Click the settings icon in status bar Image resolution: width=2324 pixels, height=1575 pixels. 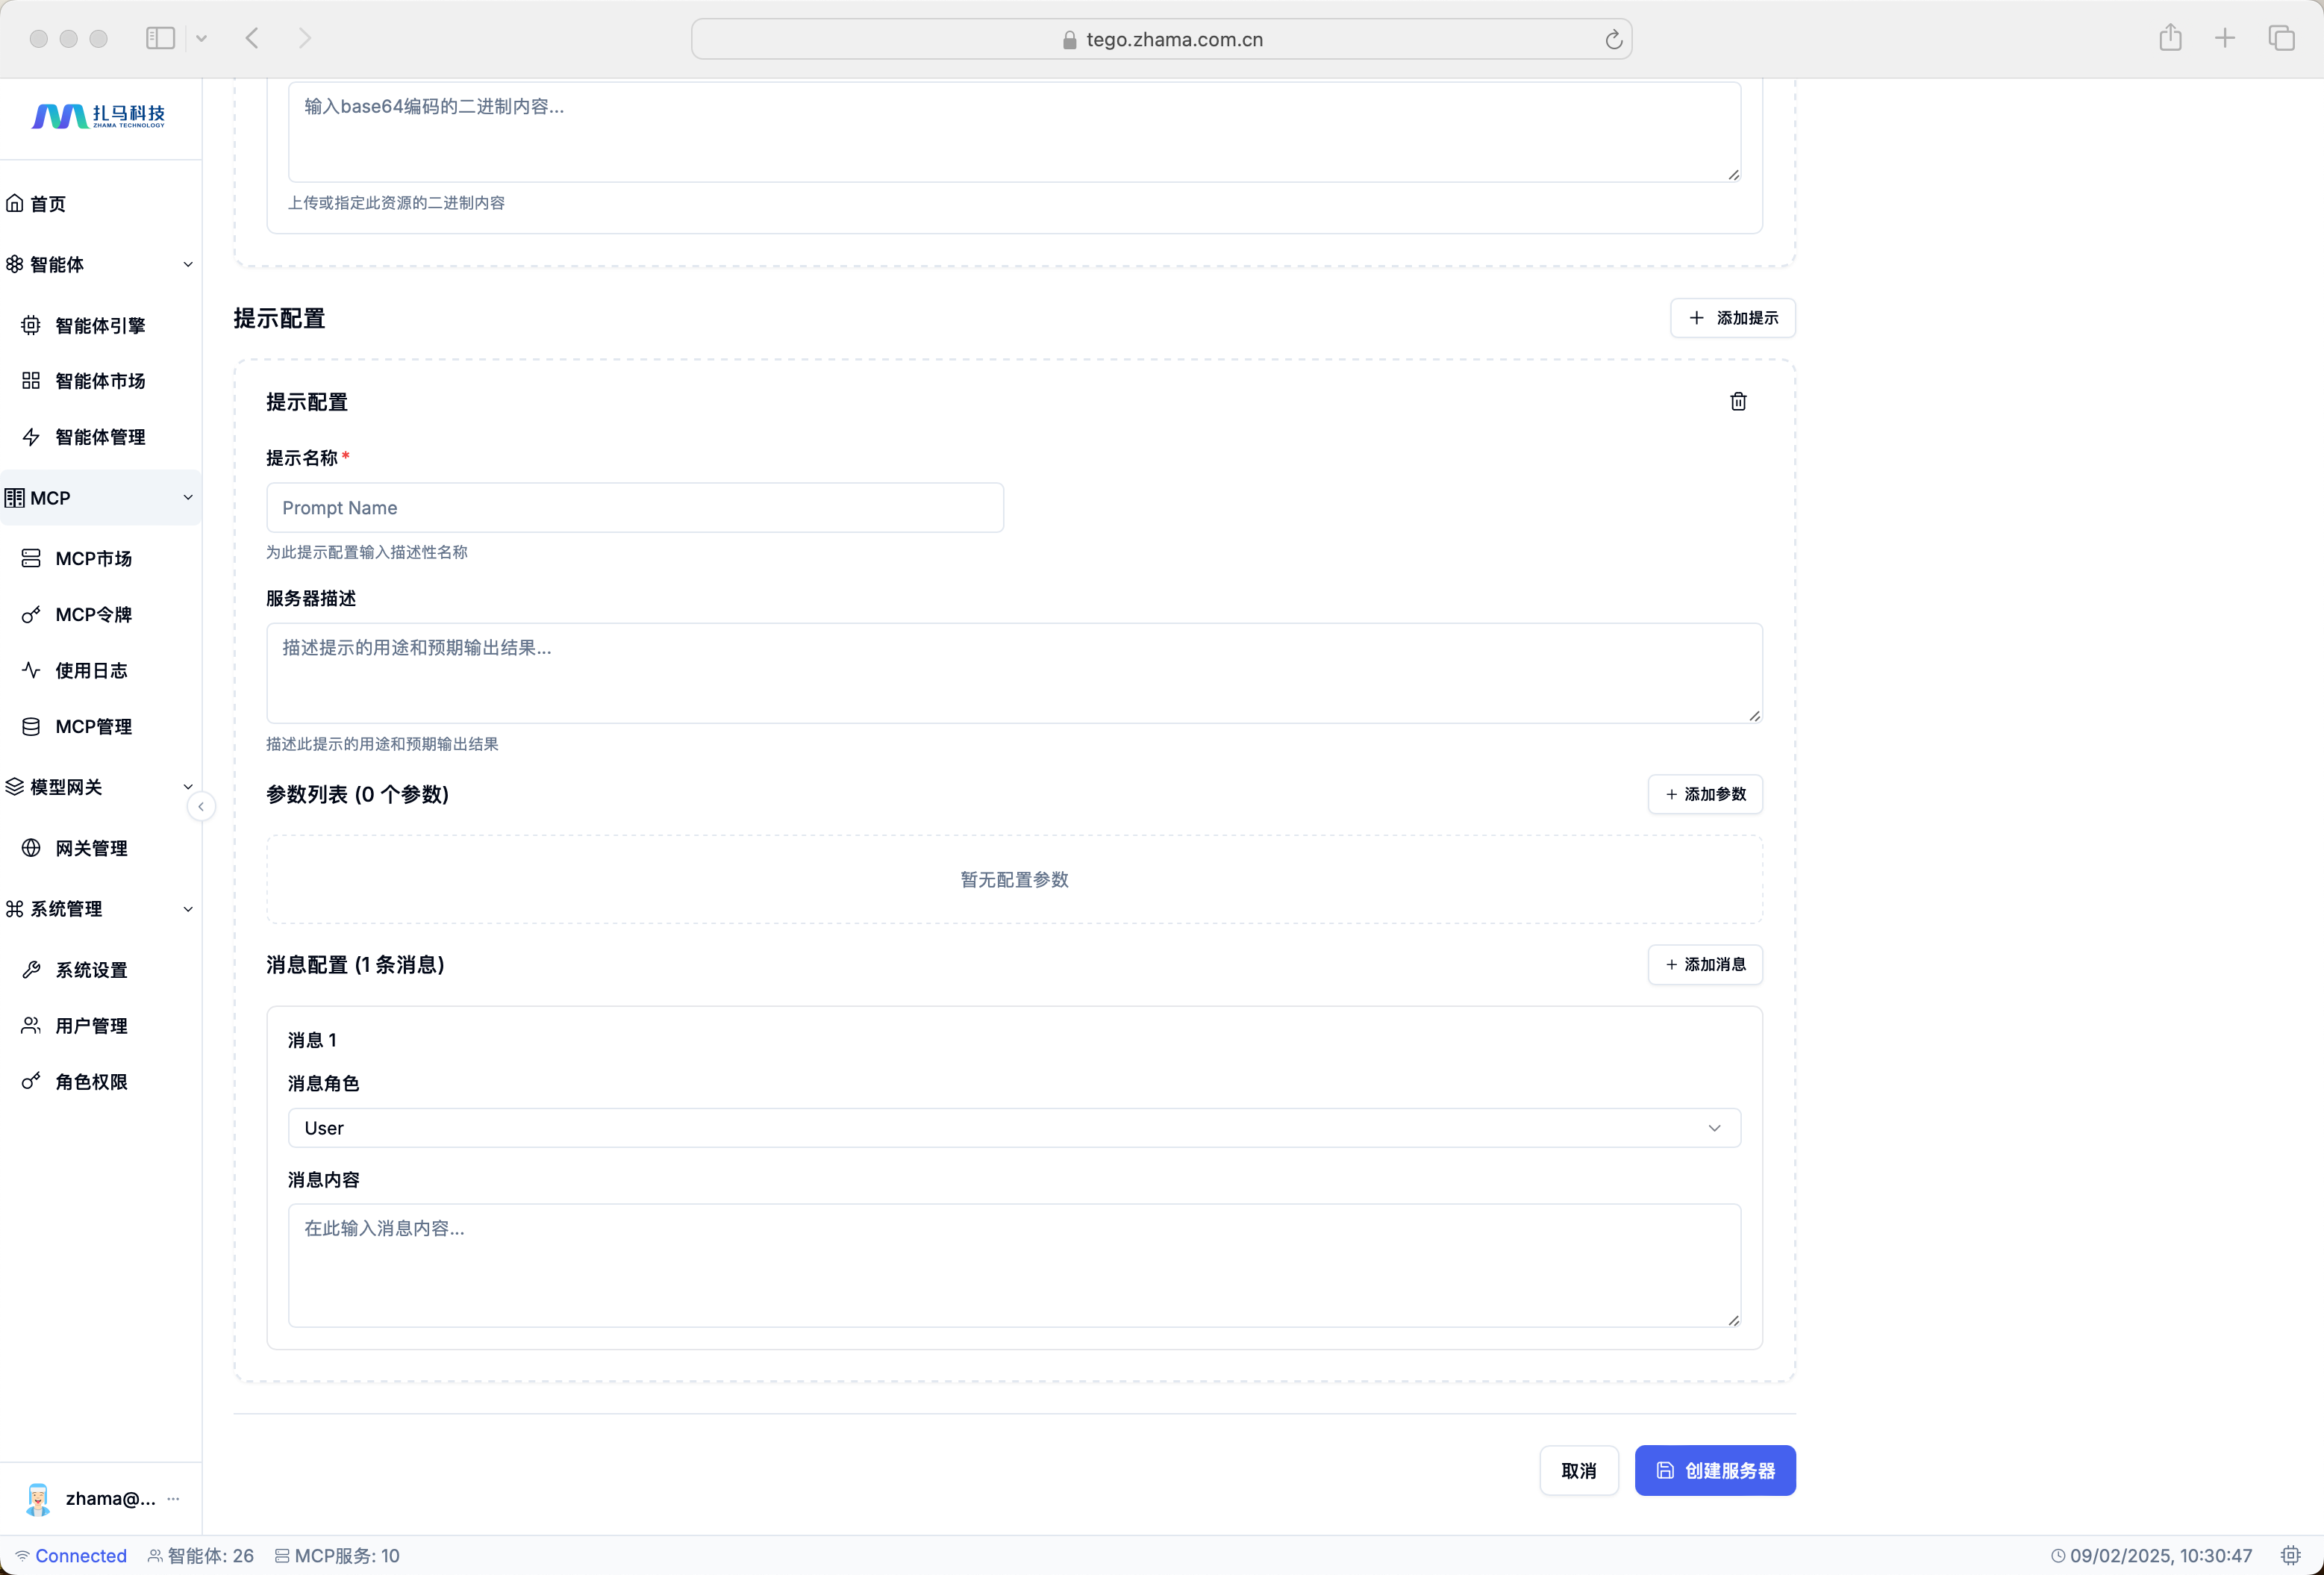point(2290,1555)
